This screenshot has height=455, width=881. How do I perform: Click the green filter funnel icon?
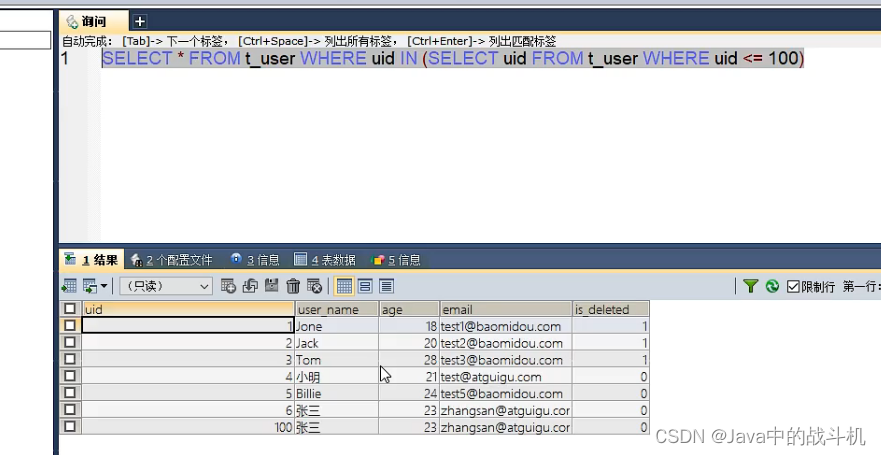[x=751, y=286]
